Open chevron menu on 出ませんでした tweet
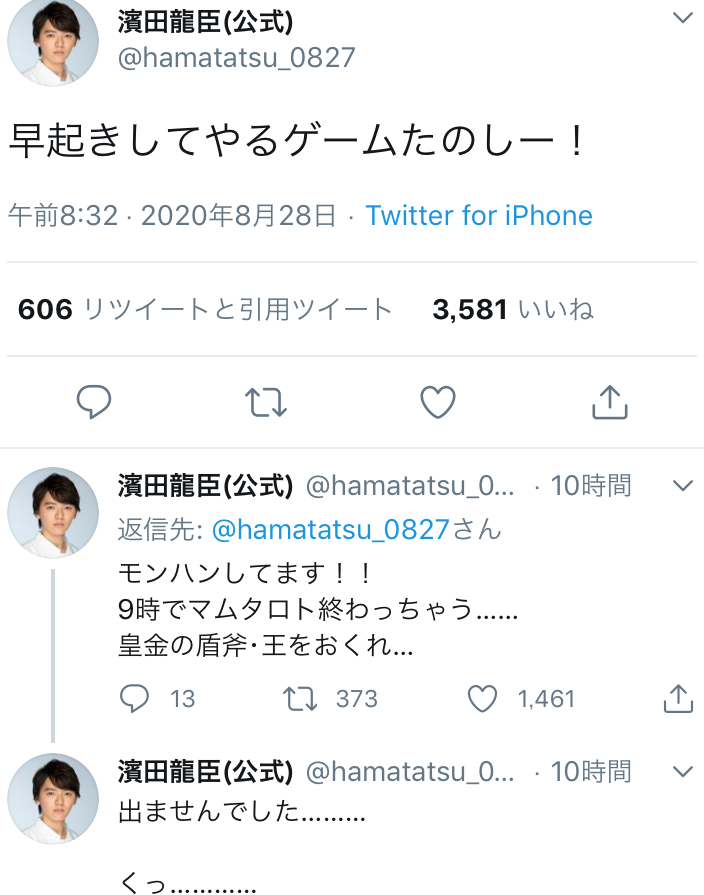The width and height of the screenshot is (704, 895). (x=683, y=772)
